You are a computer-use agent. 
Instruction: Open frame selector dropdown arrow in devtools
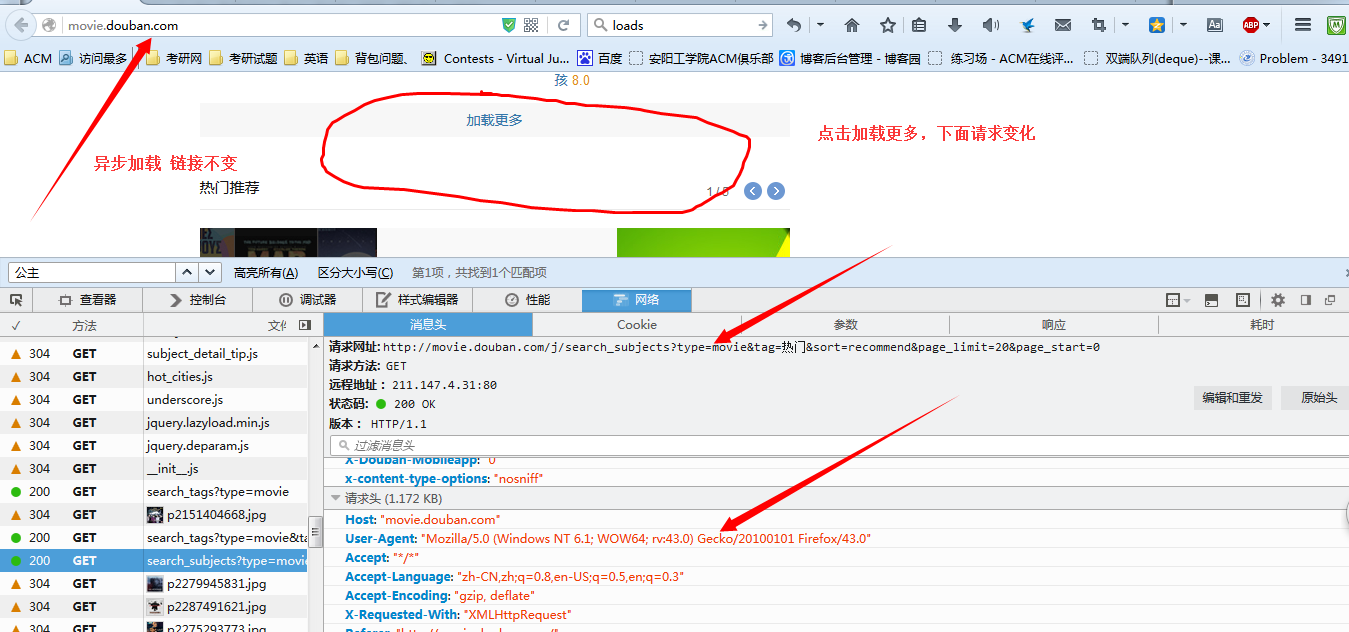point(1187,300)
